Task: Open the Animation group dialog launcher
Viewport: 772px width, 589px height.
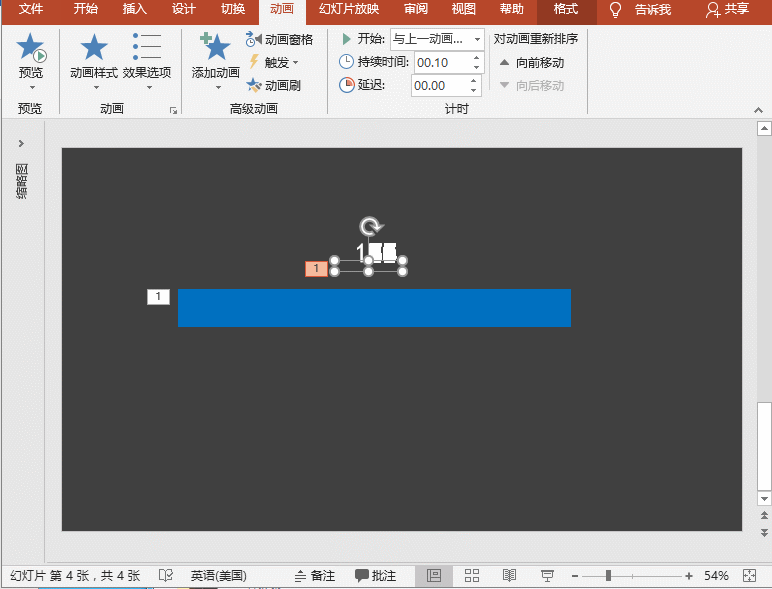Action: tap(173, 111)
